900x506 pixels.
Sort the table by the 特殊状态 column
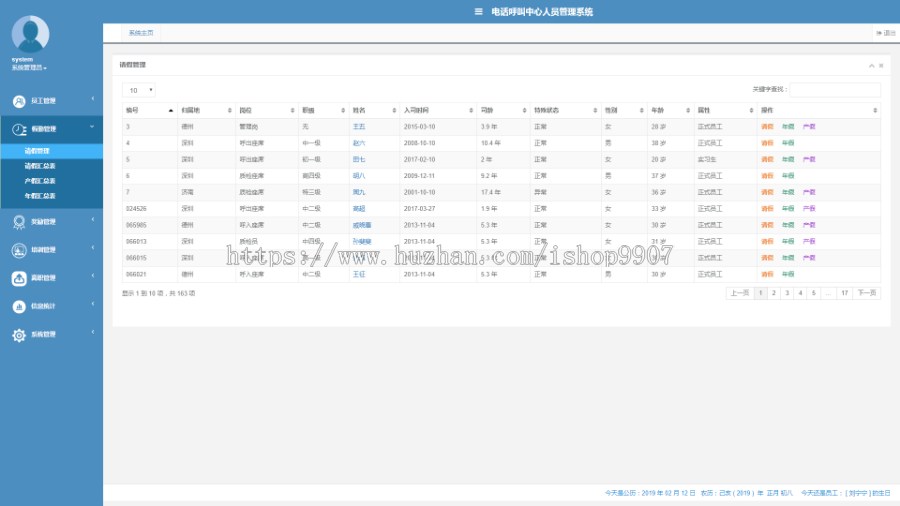coord(565,110)
